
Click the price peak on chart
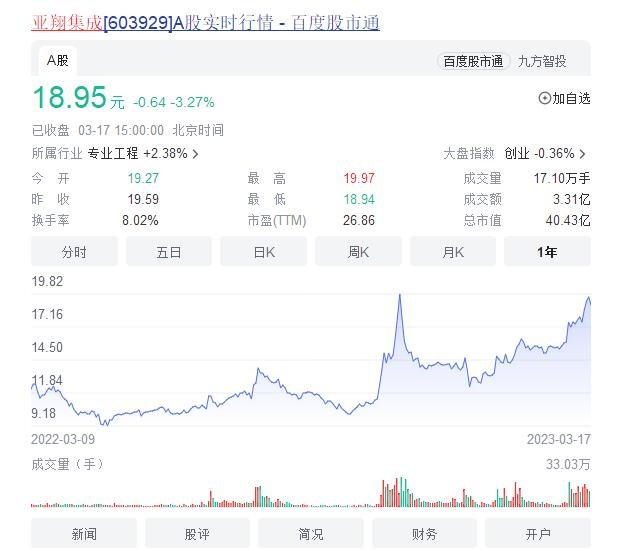400,296
